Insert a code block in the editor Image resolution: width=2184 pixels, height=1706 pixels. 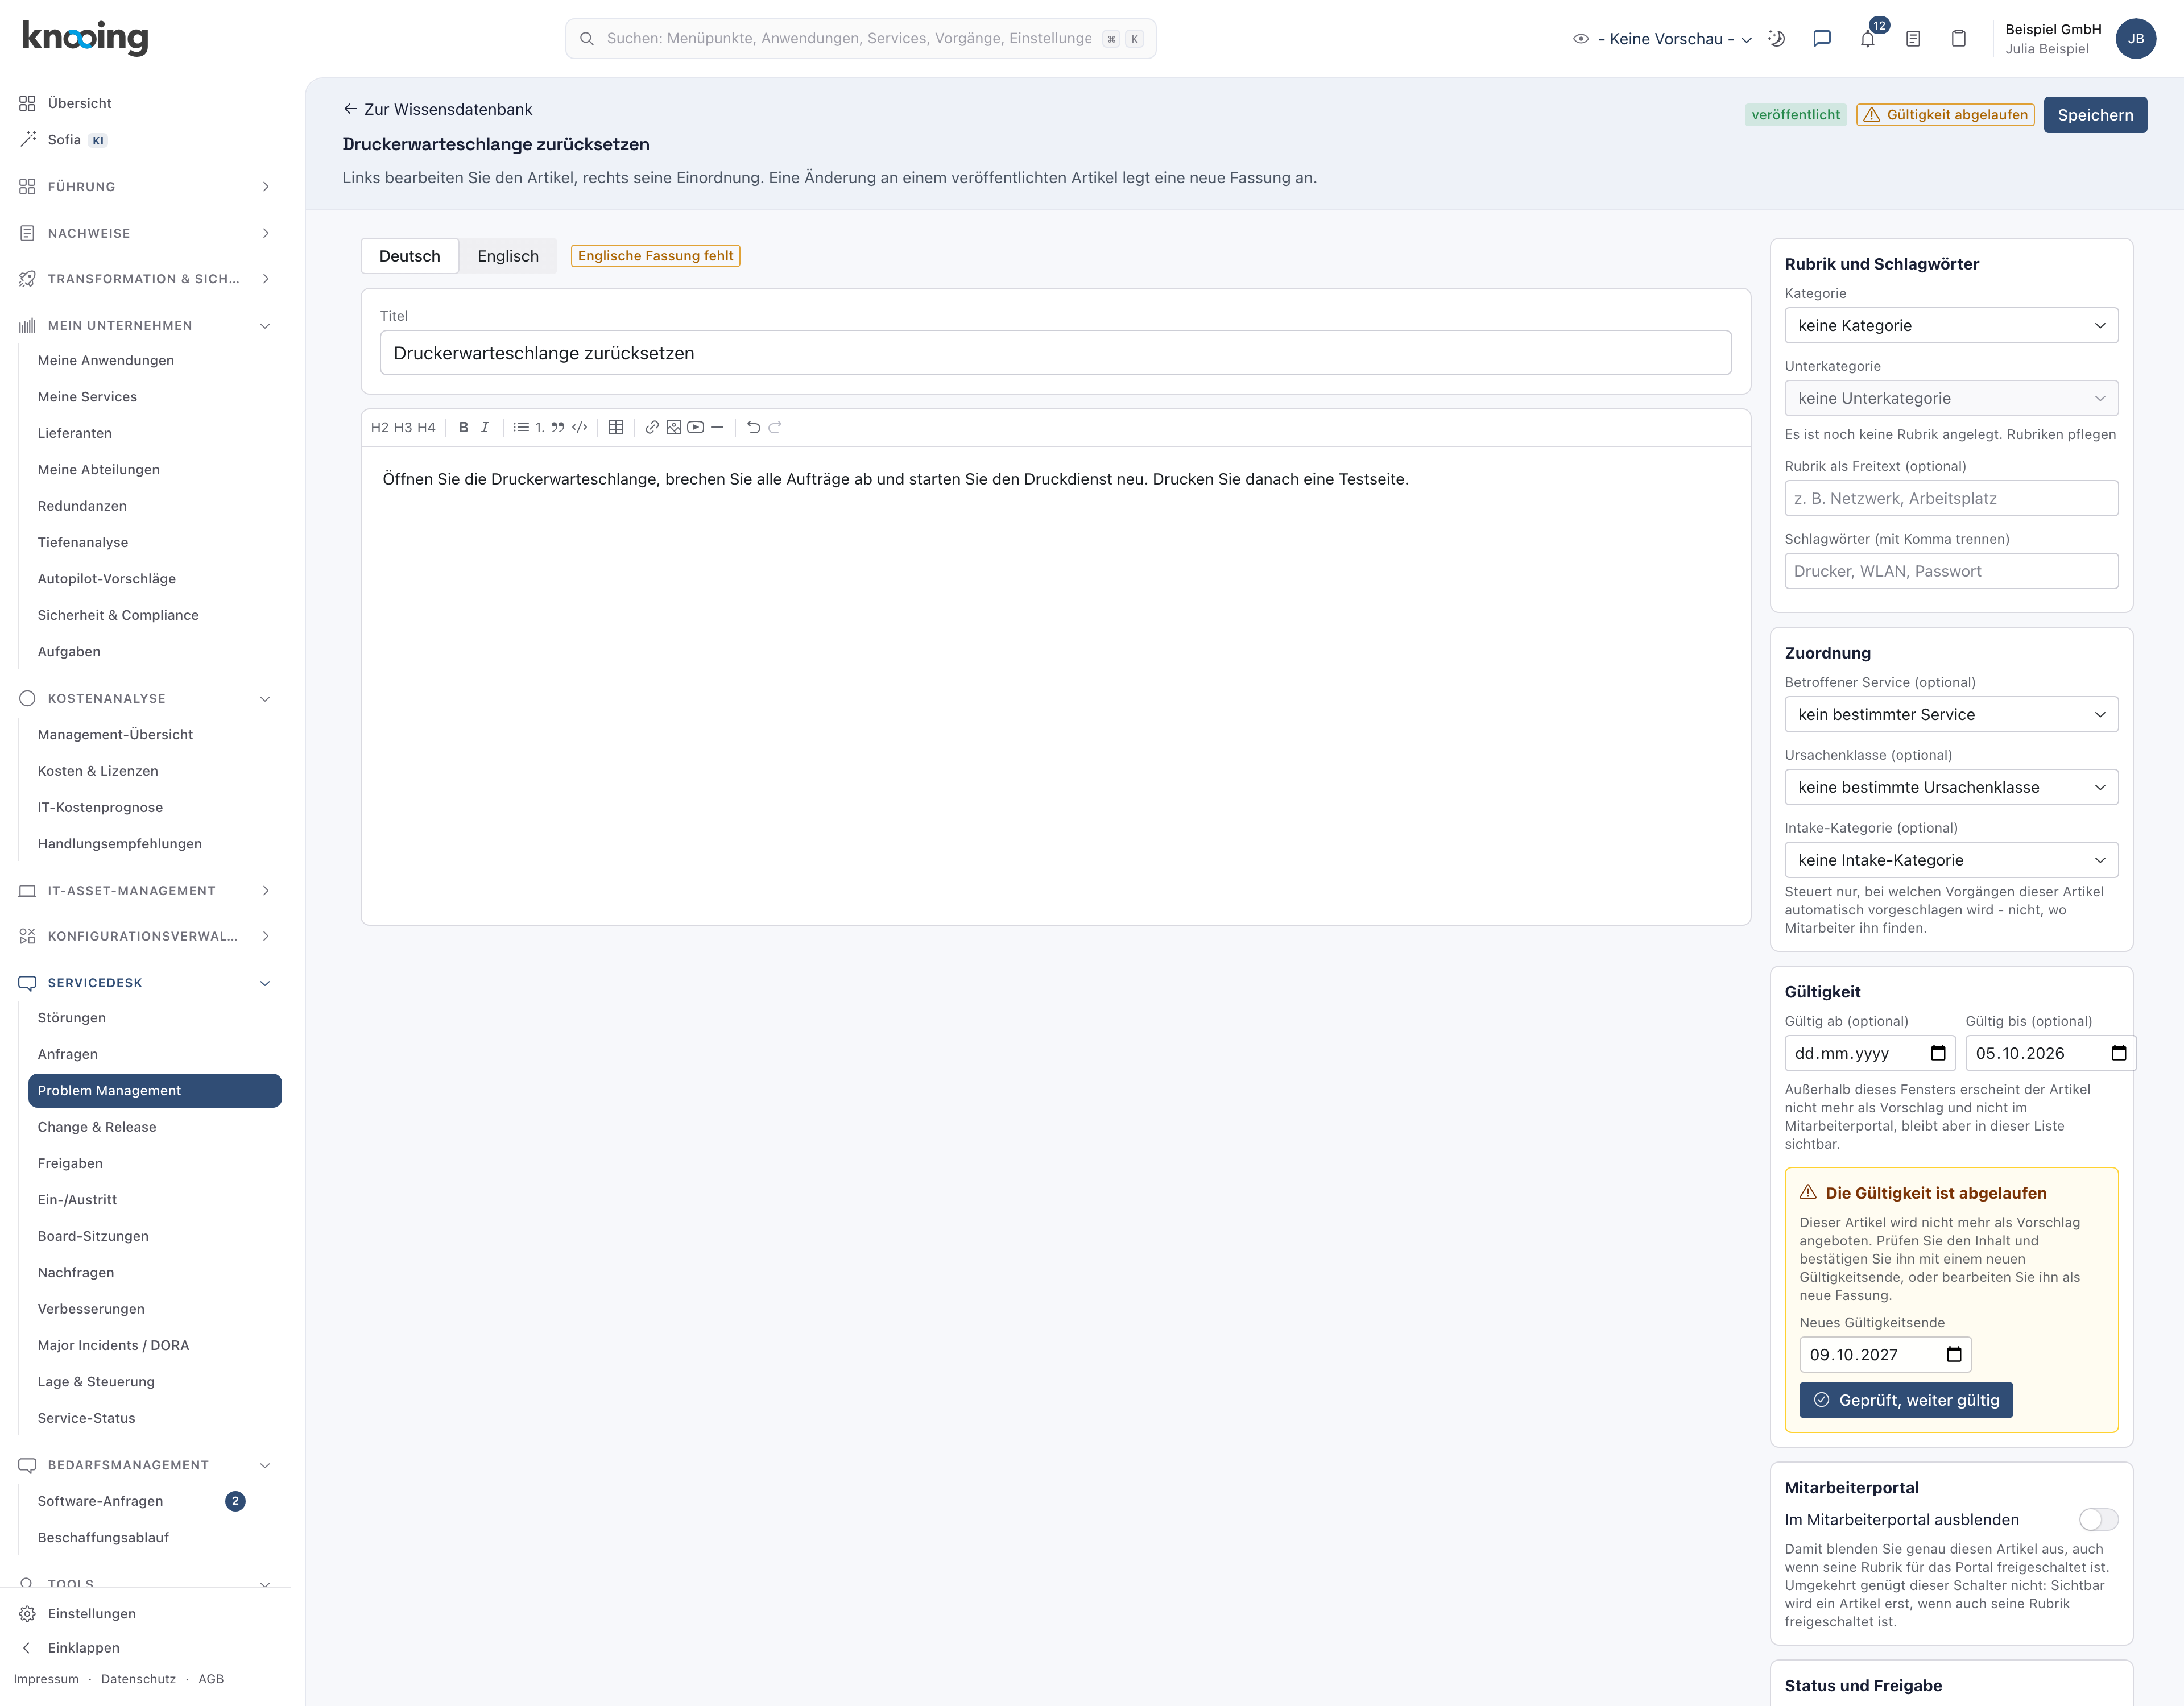[580, 427]
